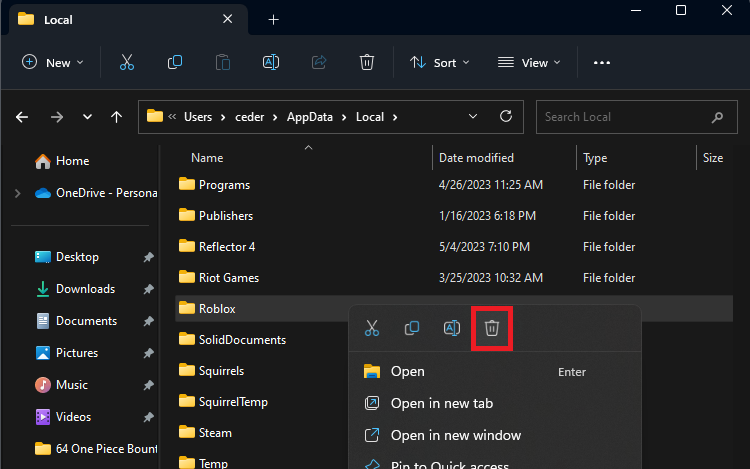
Task: Open the See more ellipsis menu
Action: 601,62
